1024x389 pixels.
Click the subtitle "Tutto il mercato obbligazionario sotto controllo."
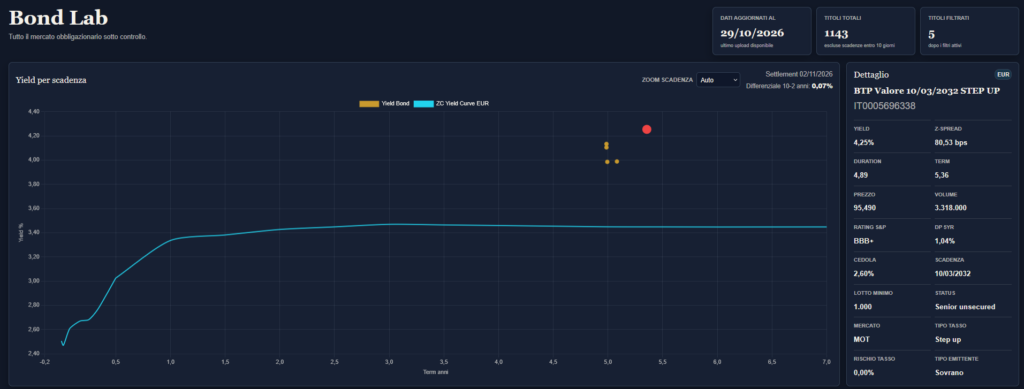78,37
